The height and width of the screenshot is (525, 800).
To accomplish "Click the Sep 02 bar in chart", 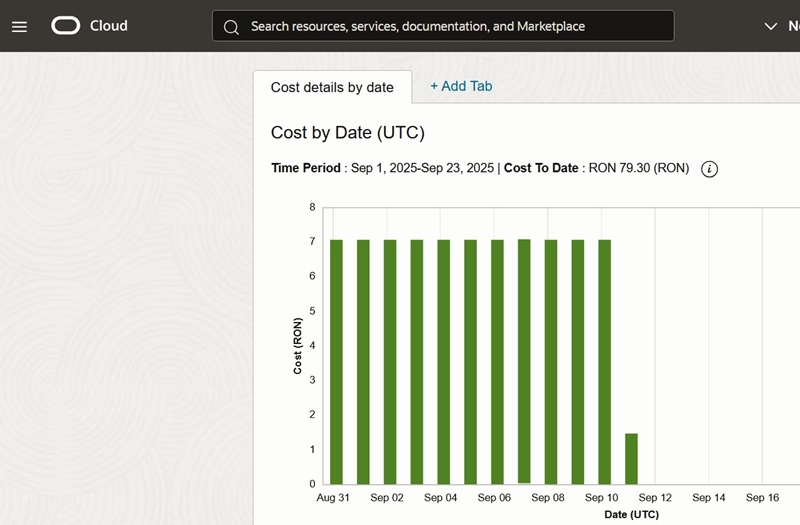I will [x=390, y=360].
